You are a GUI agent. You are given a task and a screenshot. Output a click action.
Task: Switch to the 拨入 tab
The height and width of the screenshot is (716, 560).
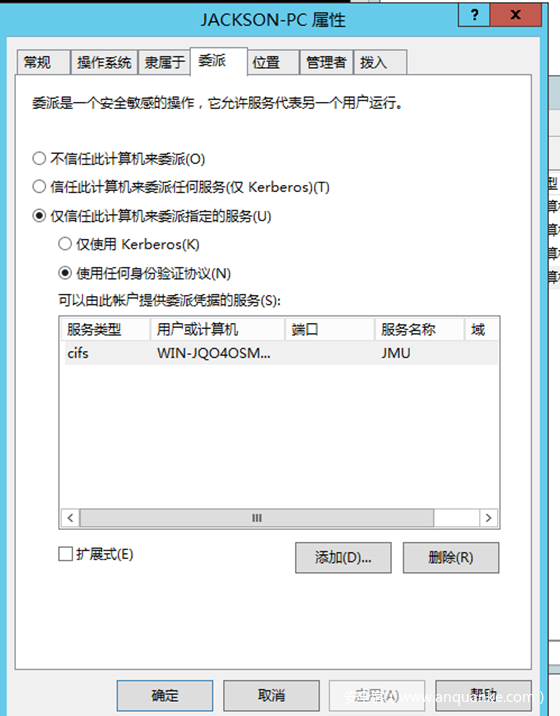point(380,62)
